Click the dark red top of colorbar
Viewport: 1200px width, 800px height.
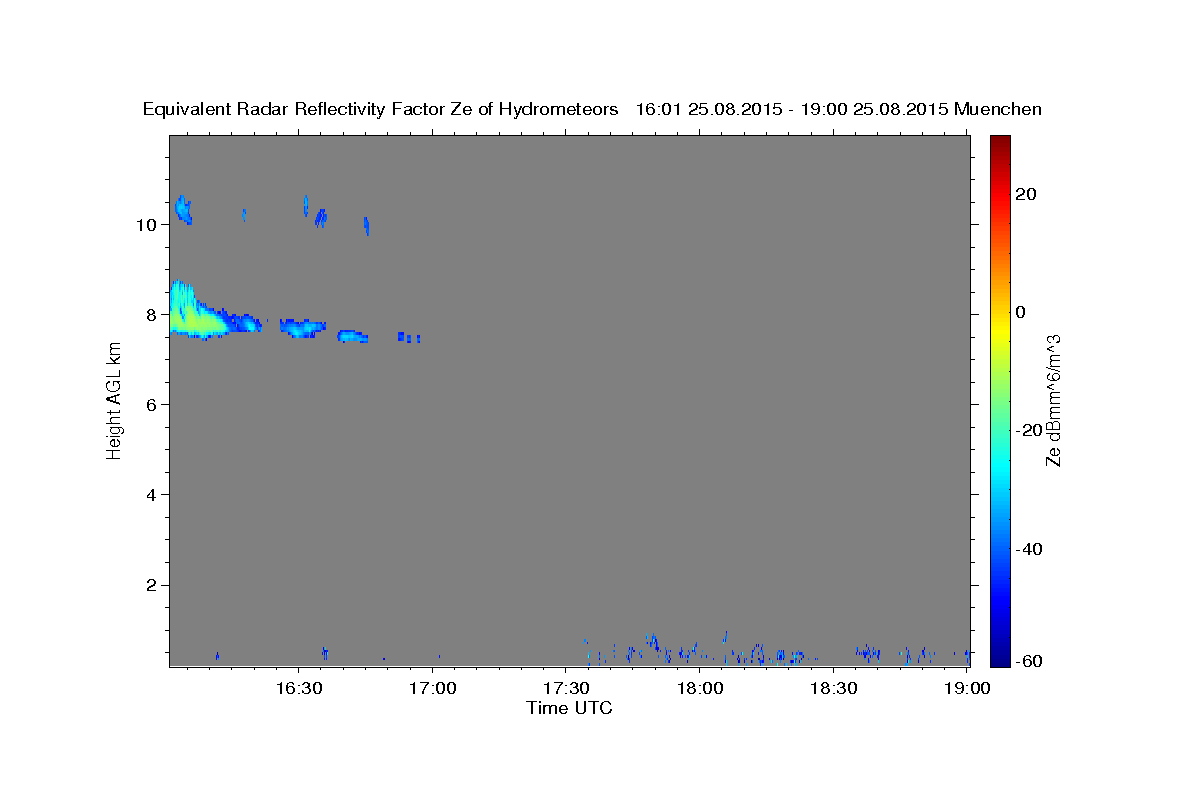(x=1000, y=142)
